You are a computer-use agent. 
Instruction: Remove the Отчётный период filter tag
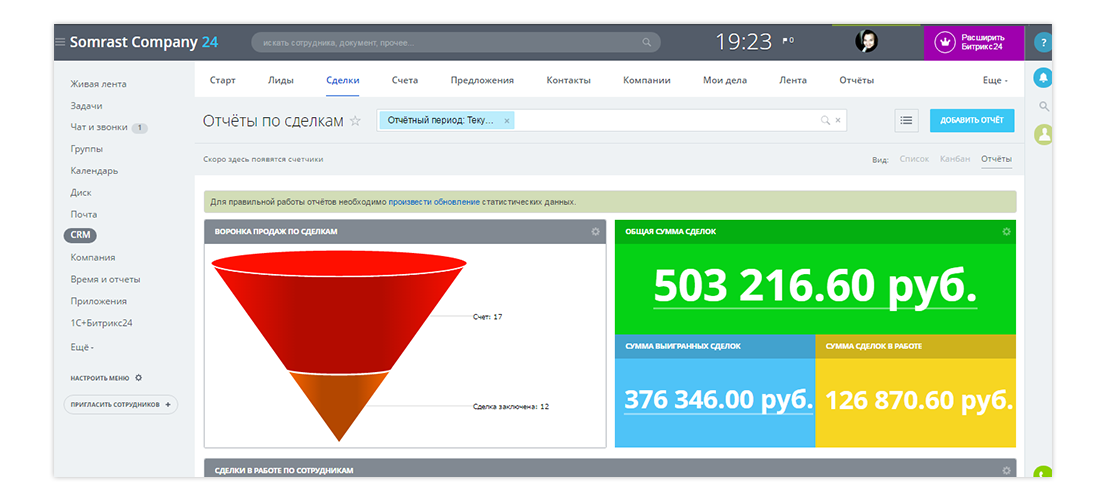[x=507, y=121]
